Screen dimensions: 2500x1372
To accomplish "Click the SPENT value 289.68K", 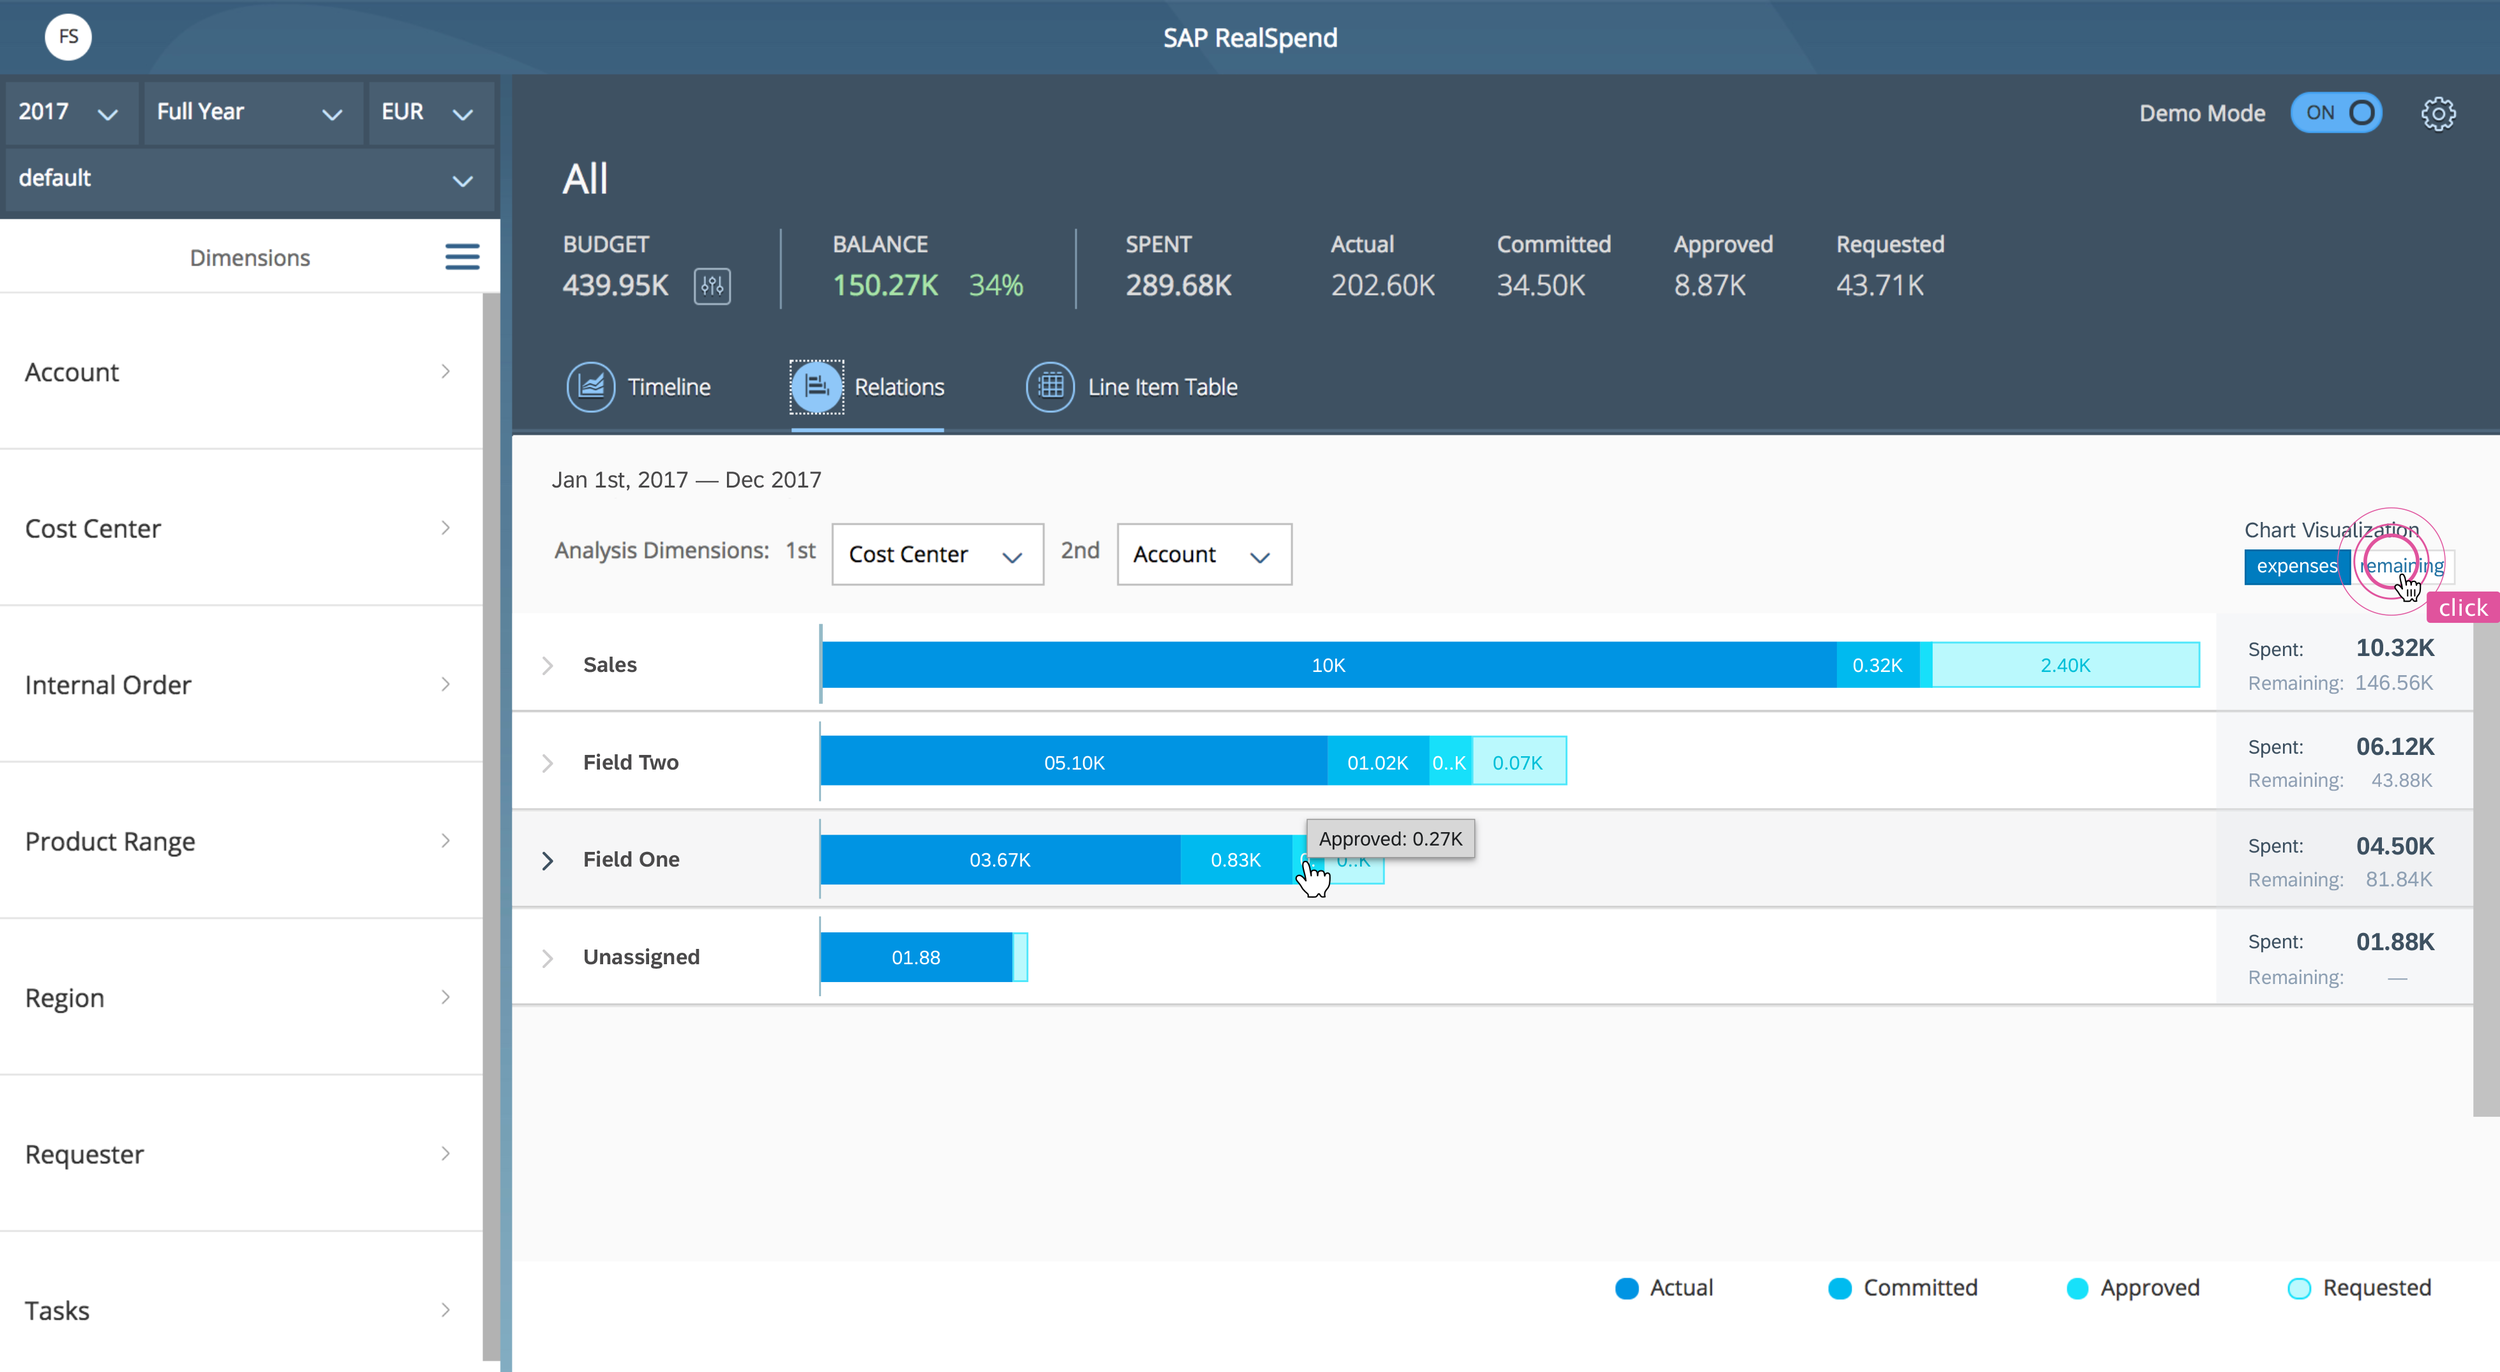I will pos(1178,286).
